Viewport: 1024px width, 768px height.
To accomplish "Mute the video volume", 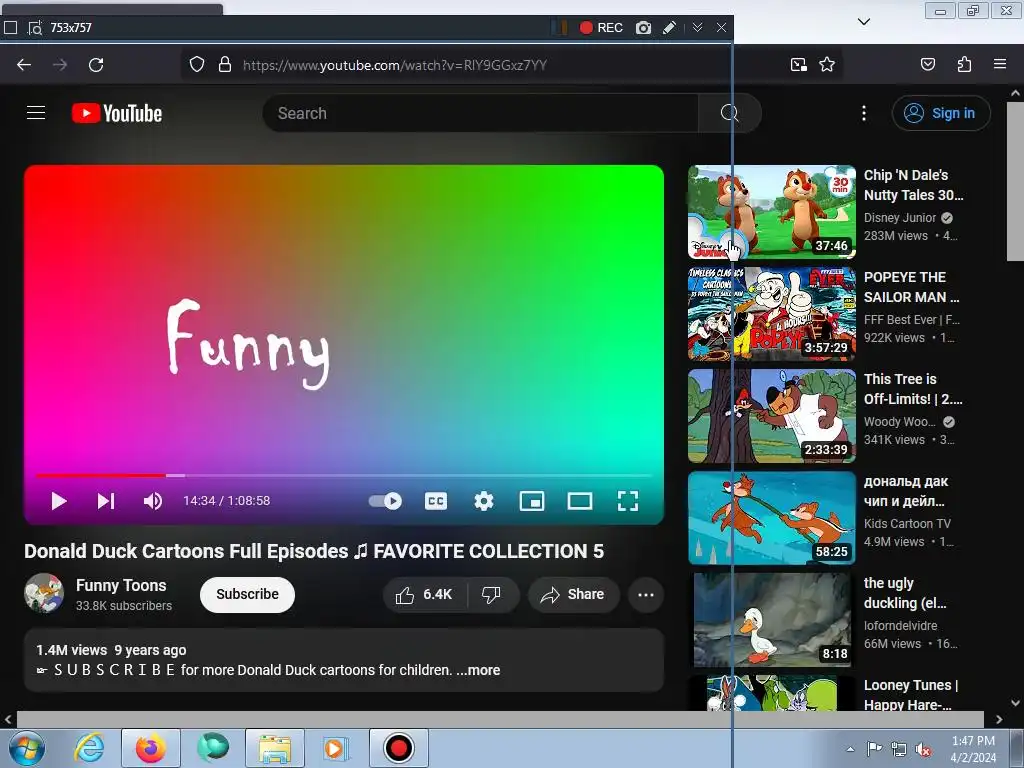I will 153,501.
